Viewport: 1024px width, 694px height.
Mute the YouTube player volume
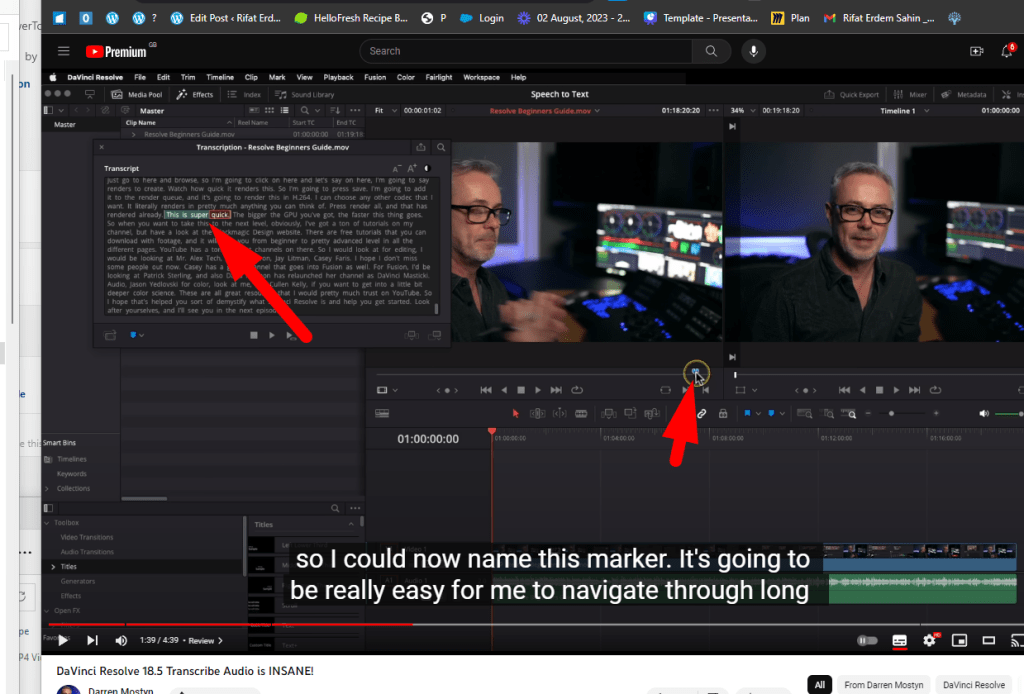pos(121,640)
